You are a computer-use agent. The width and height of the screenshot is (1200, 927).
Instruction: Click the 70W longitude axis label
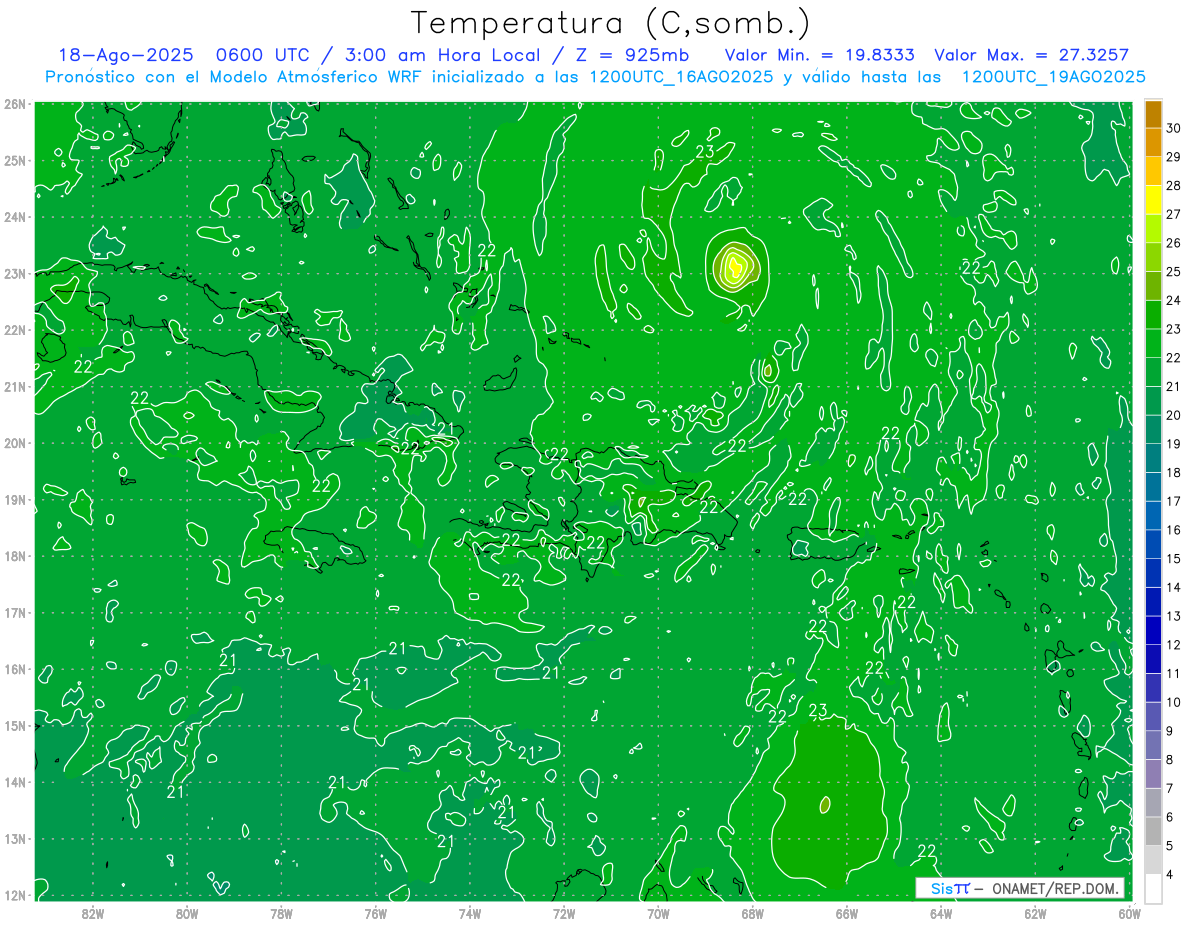658,912
